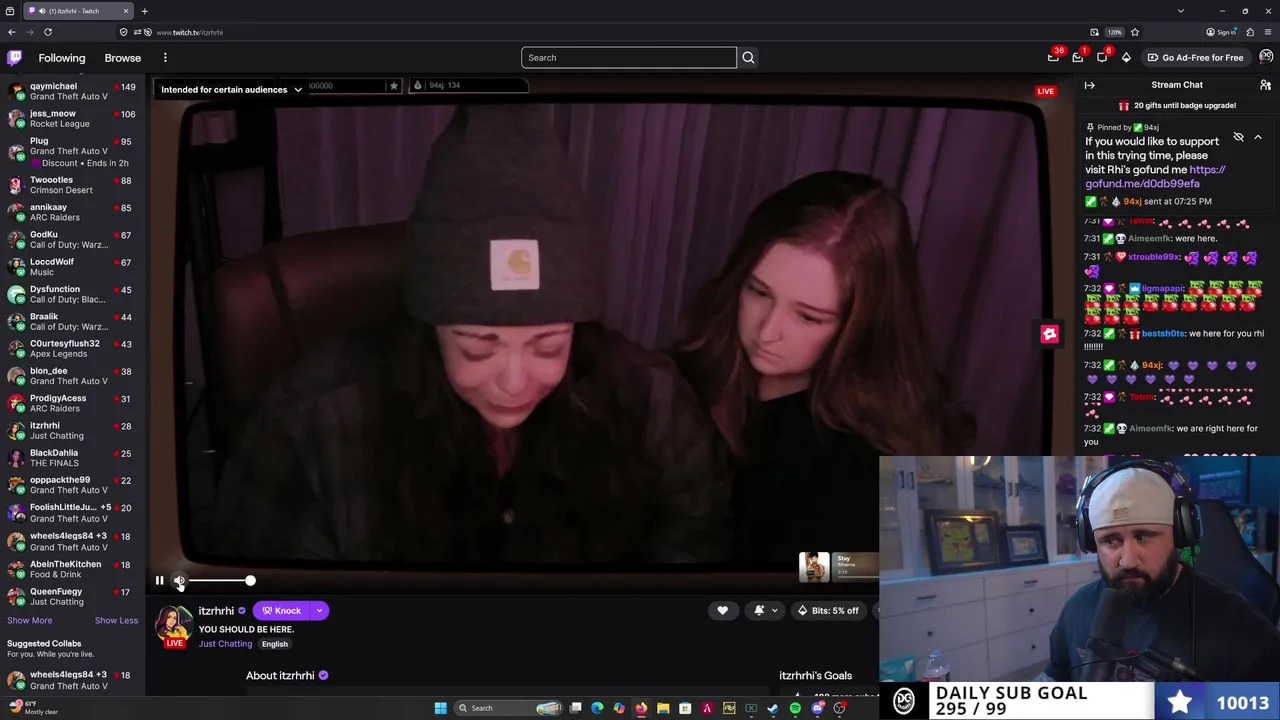
Task: Adjust the volume slider handle
Action: click(250, 580)
